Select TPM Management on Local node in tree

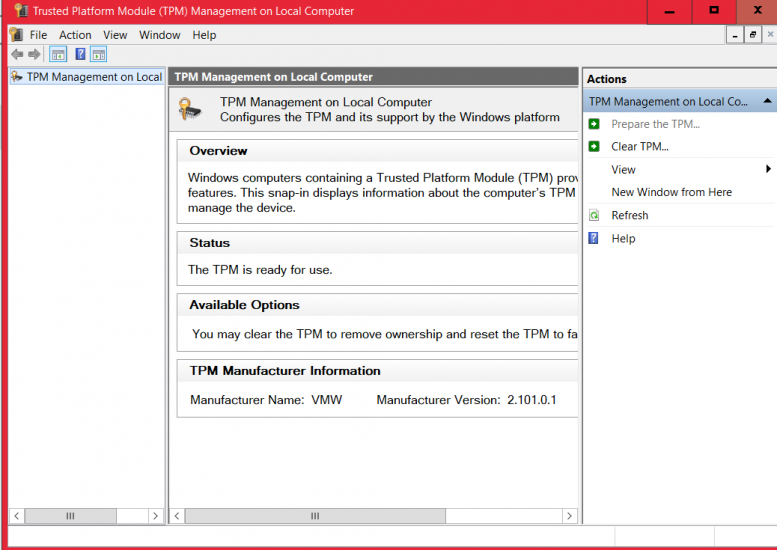pyautogui.click(x=93, y=77)
